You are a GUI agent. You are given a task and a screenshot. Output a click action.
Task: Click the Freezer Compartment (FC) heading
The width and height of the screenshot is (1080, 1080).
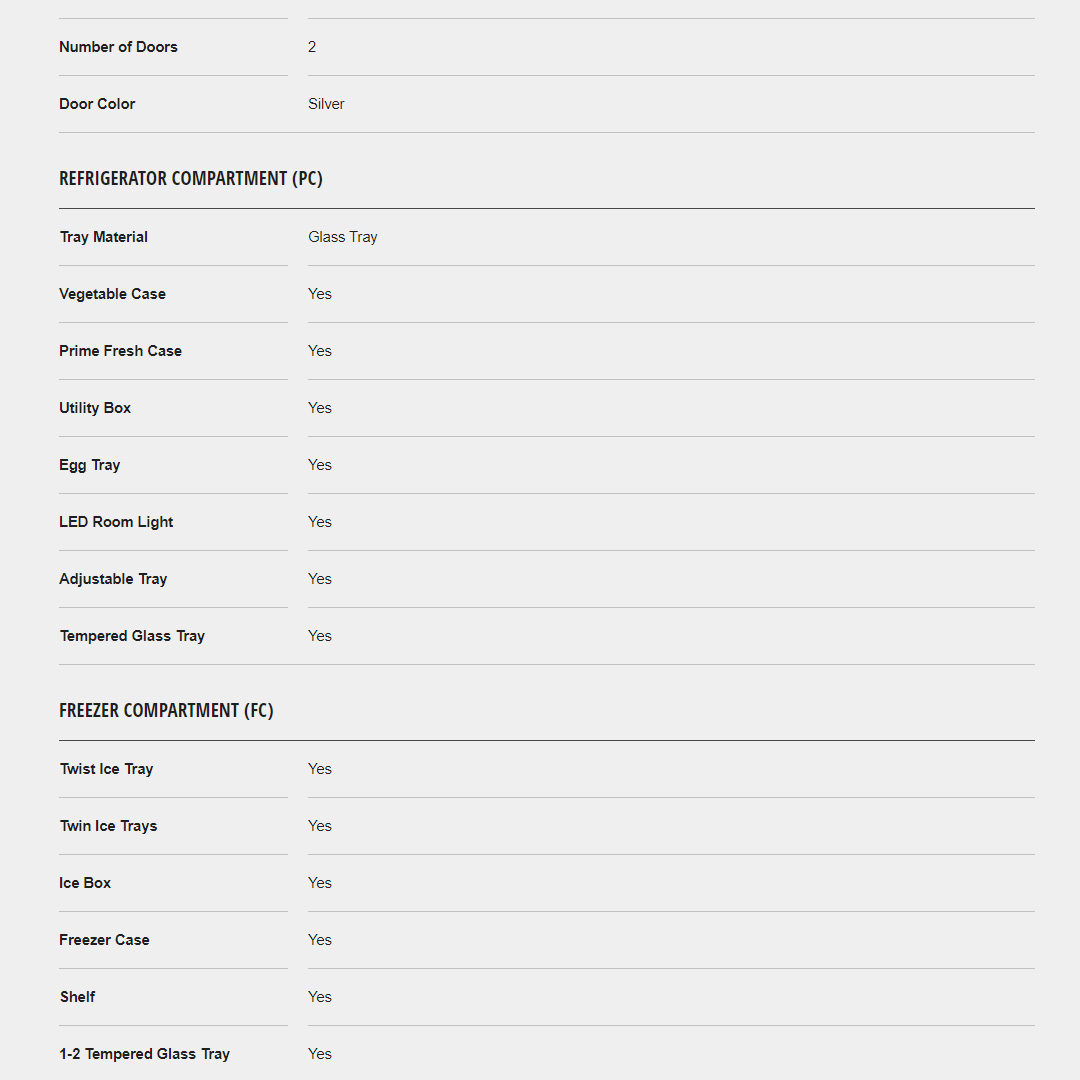pyautogui.click(x=166, y=711)
